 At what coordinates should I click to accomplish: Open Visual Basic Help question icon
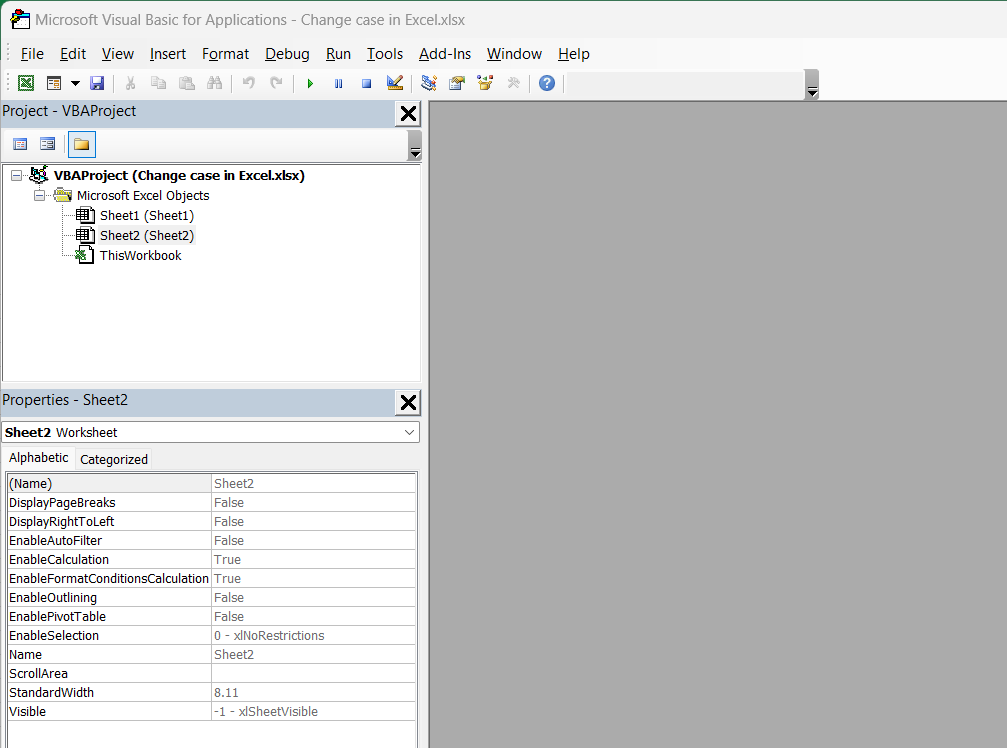pos(547,83)
